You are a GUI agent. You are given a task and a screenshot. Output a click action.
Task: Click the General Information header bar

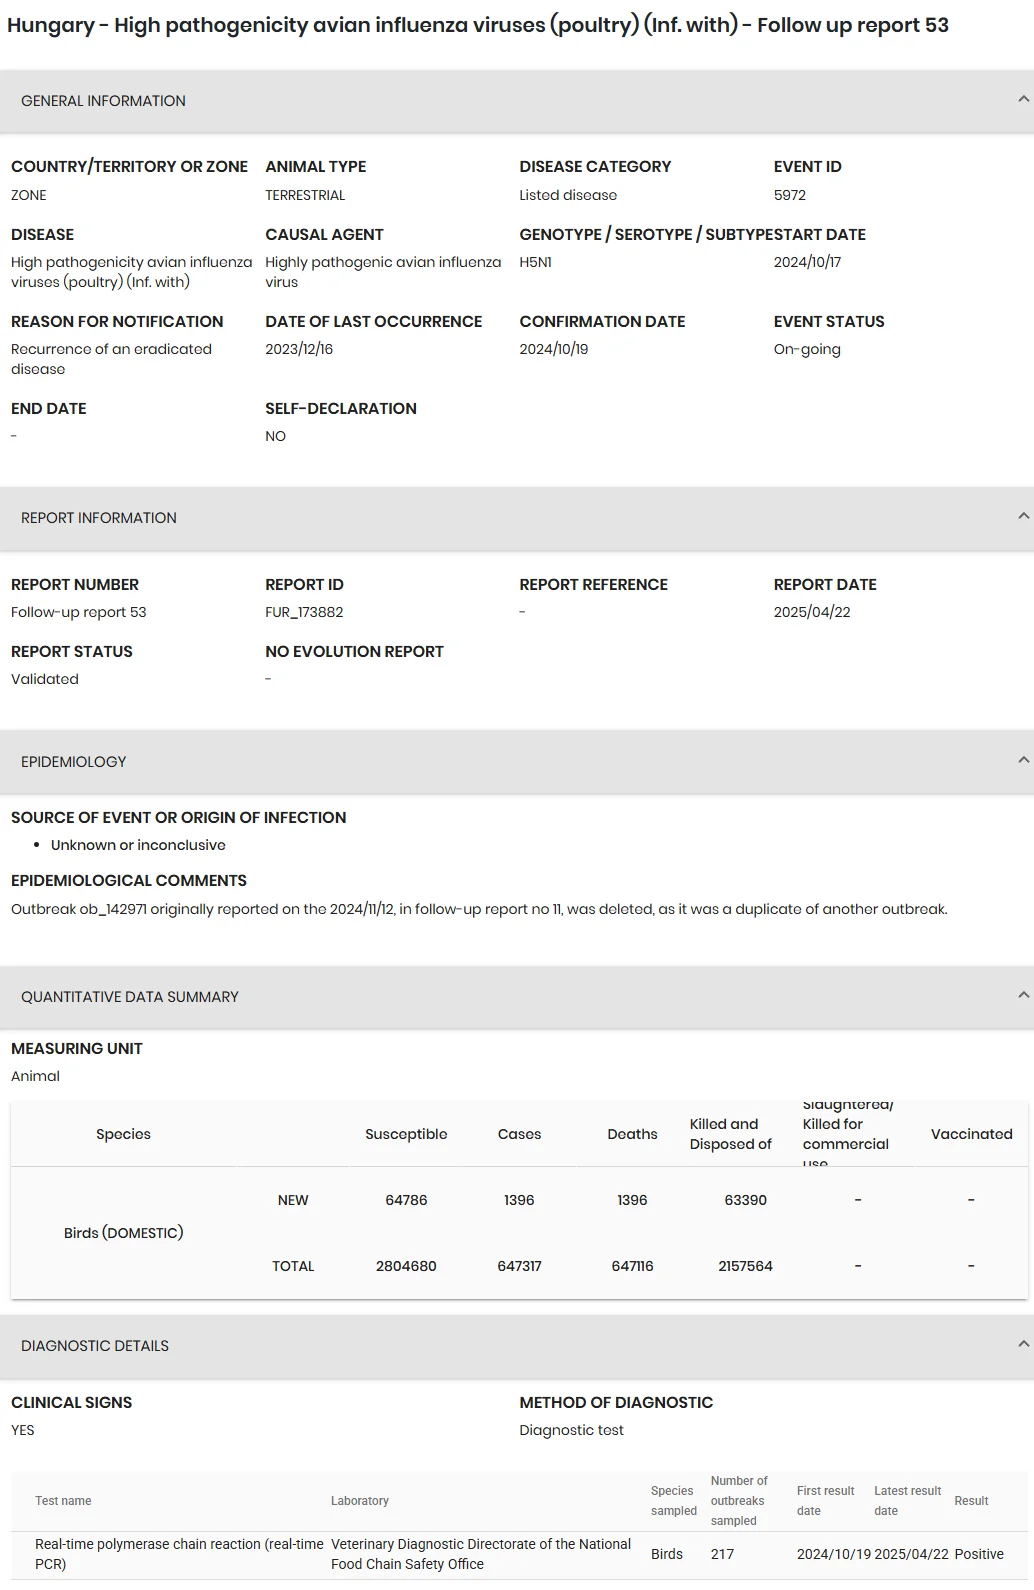click(x=517, y=101)
